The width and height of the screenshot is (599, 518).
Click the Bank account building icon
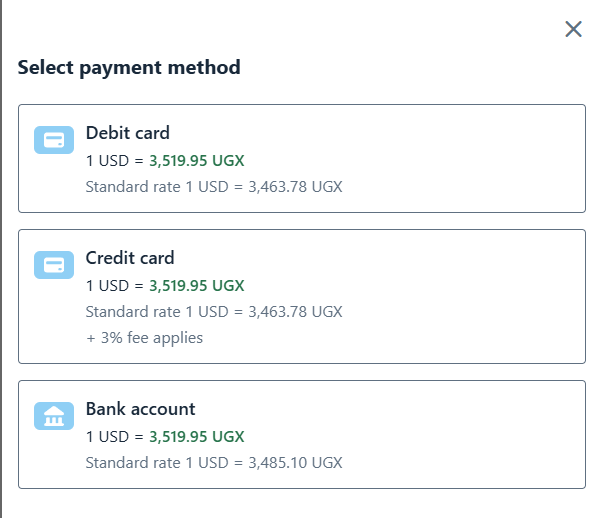click(x=54, y=416)
